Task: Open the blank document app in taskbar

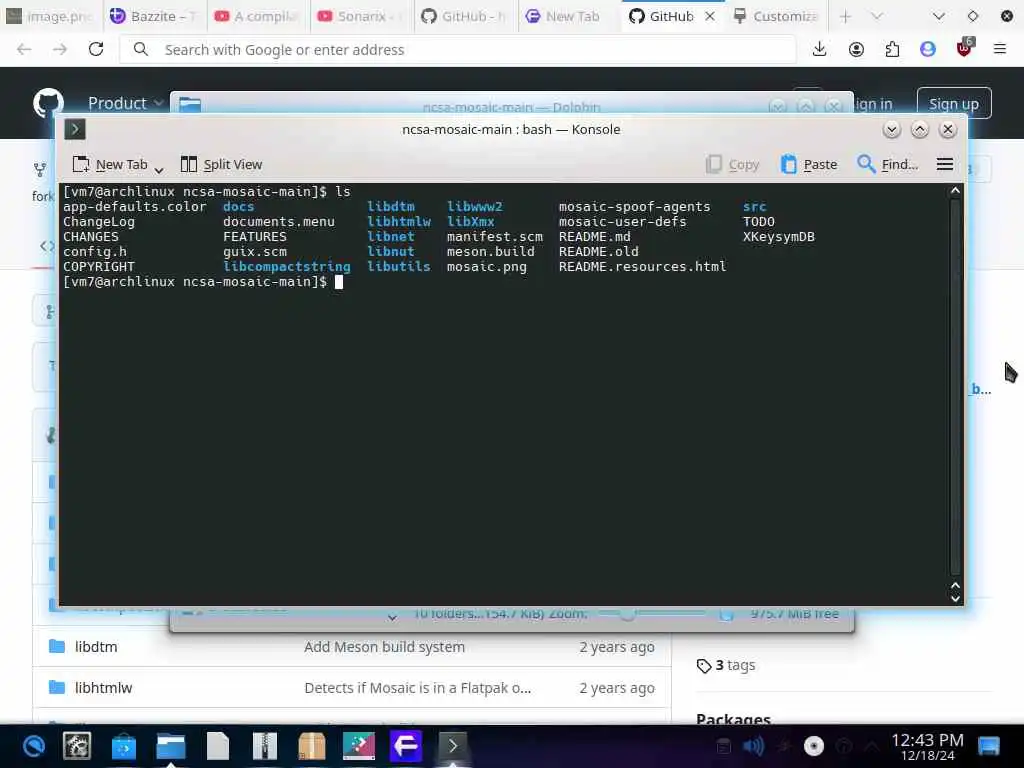Action: pos(218,746)
